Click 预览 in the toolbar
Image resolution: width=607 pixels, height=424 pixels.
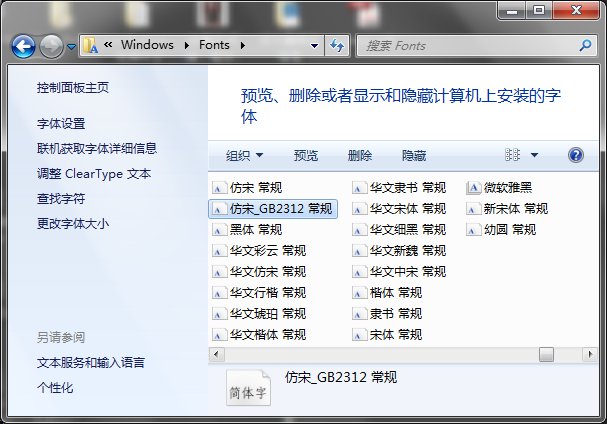[x=306, y=156]
